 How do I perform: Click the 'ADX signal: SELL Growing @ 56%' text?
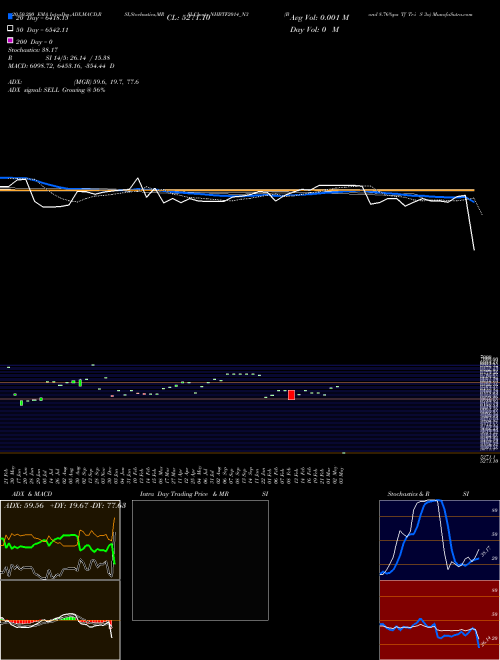tap(56, 90)
